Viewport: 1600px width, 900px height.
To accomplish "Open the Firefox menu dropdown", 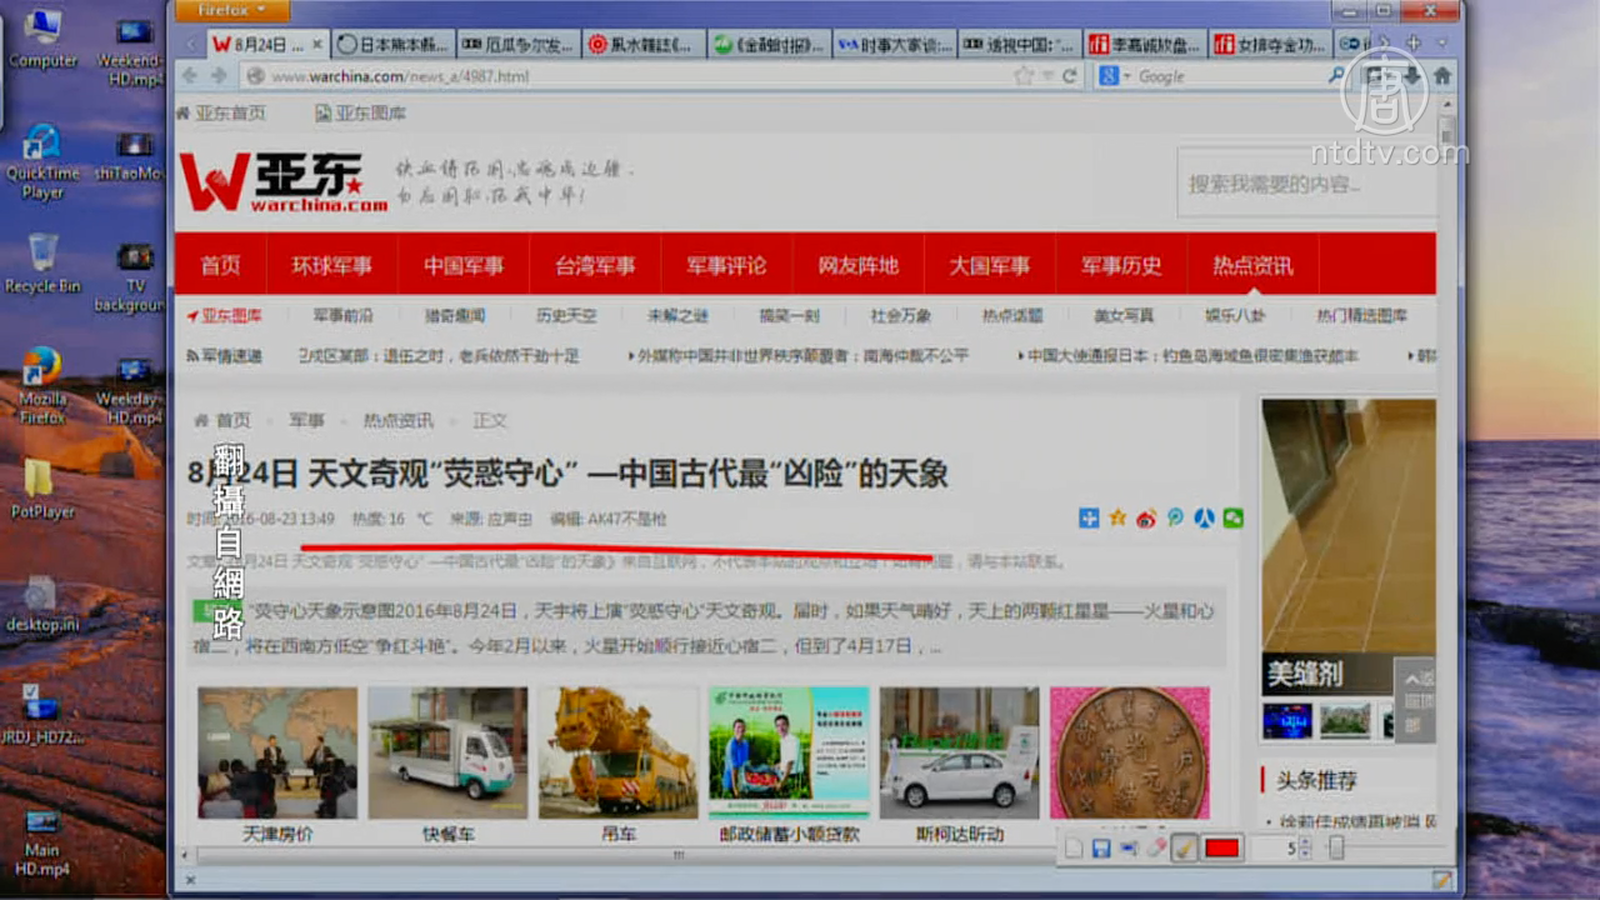I will [x=232, y=11].
